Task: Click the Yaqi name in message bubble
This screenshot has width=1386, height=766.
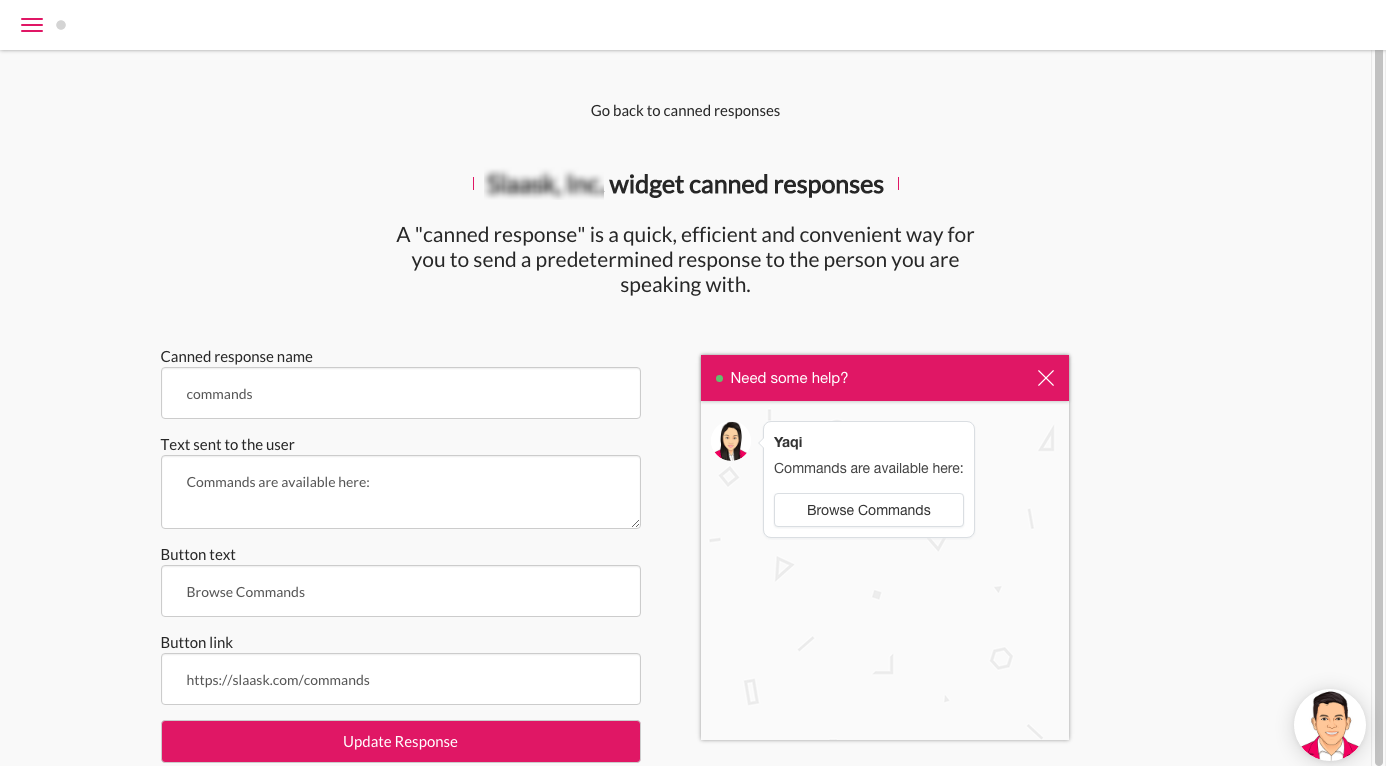Action: [x=788, y=442]
